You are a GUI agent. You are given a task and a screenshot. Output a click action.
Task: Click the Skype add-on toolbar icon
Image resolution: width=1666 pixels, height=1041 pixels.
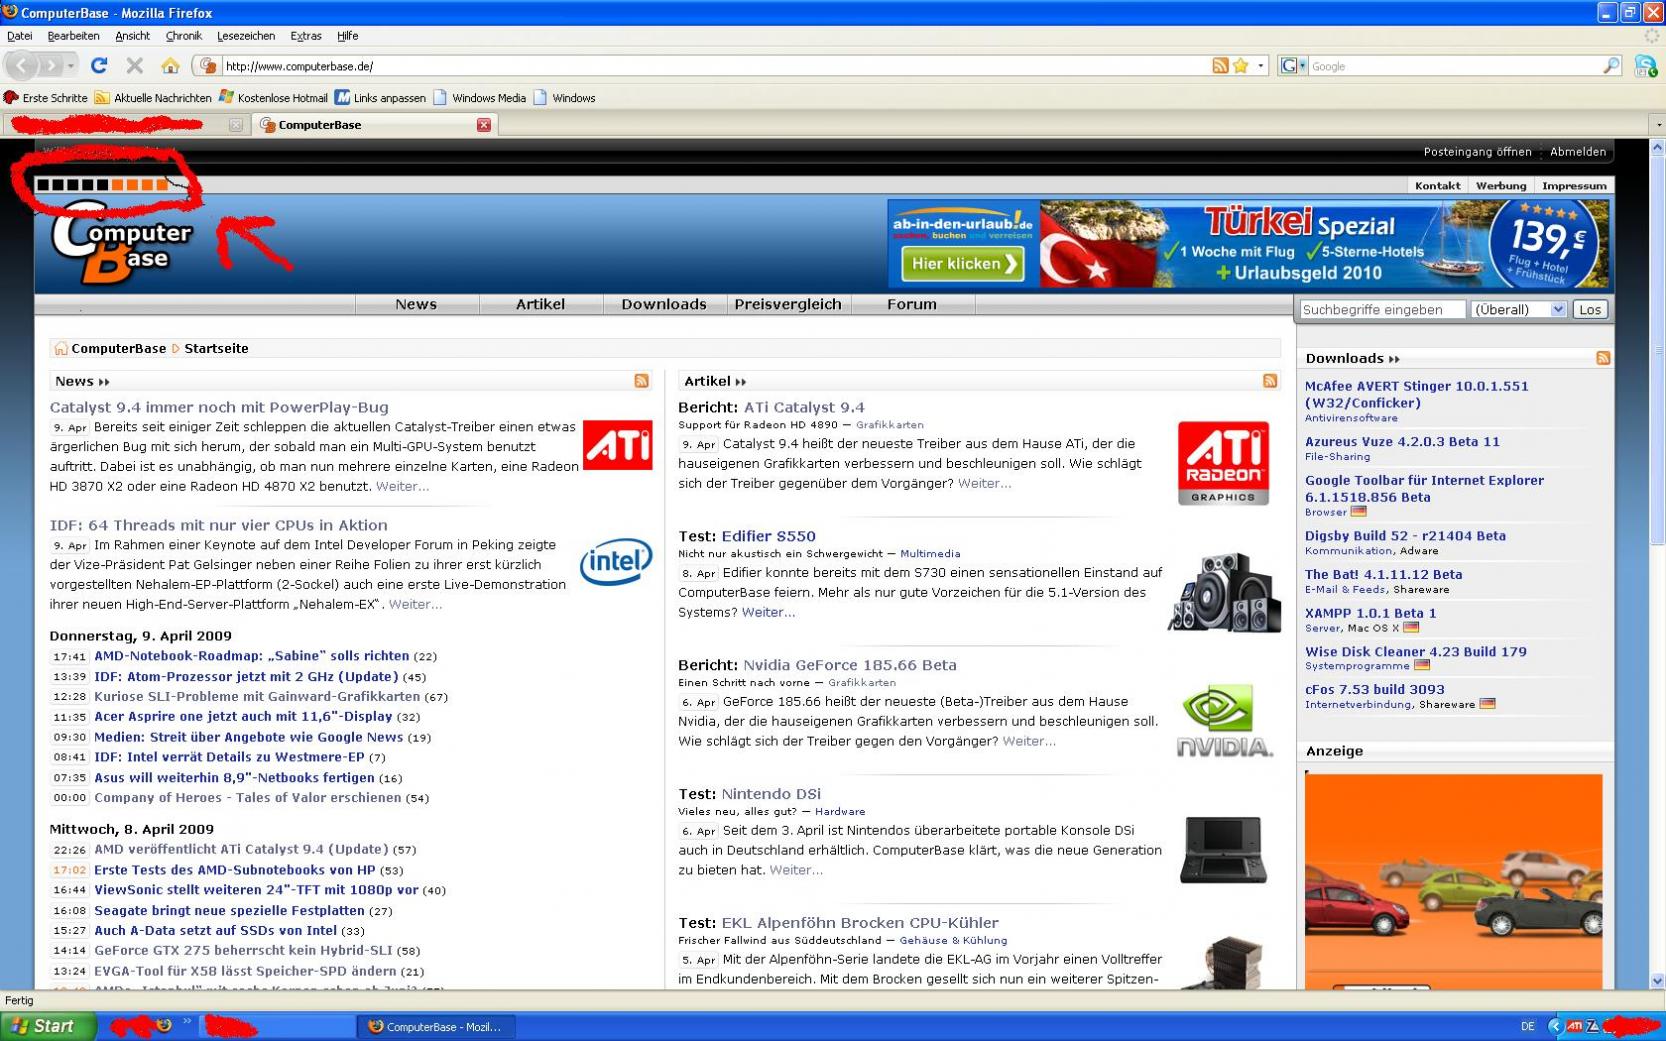coord(1645,66)
